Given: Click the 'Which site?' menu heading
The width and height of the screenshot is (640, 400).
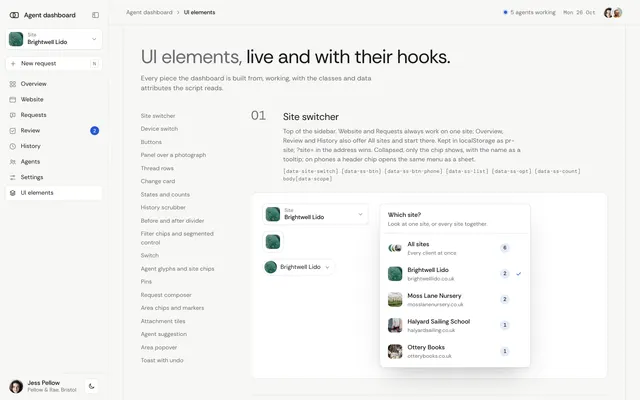Looking at the screenshot, I should point(404,215).
